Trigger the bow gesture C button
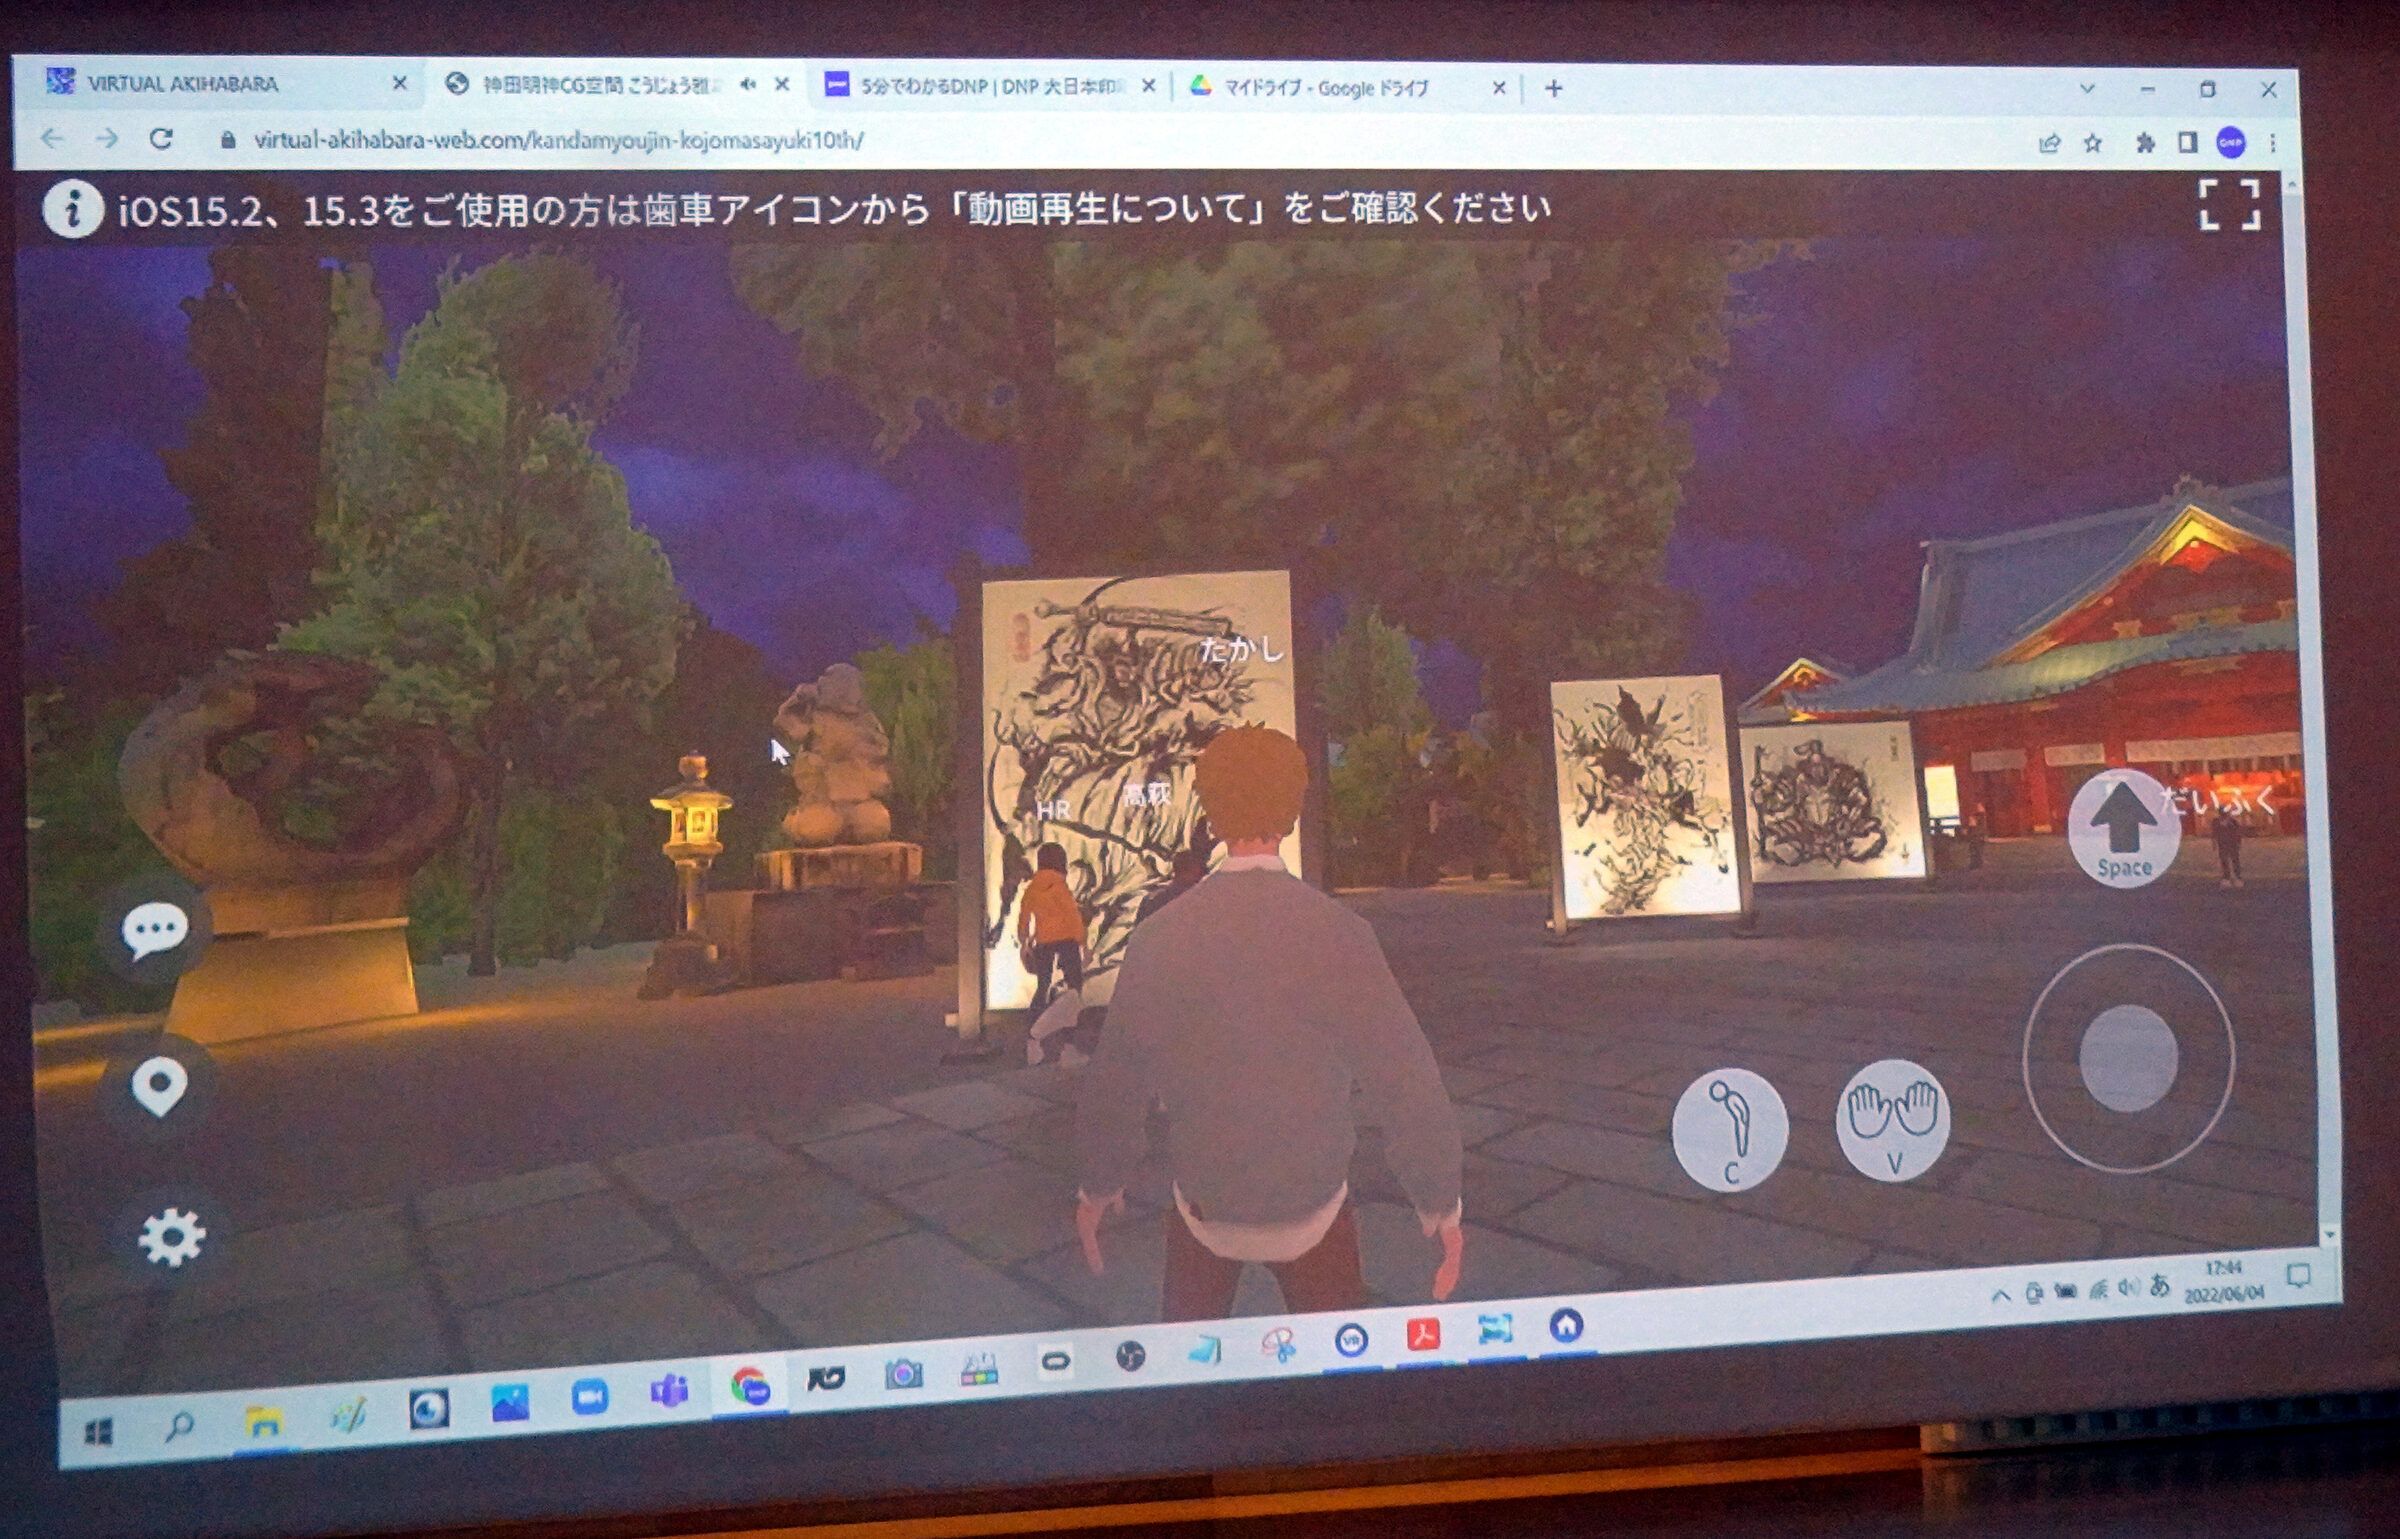 (x=1731, y=1128)
